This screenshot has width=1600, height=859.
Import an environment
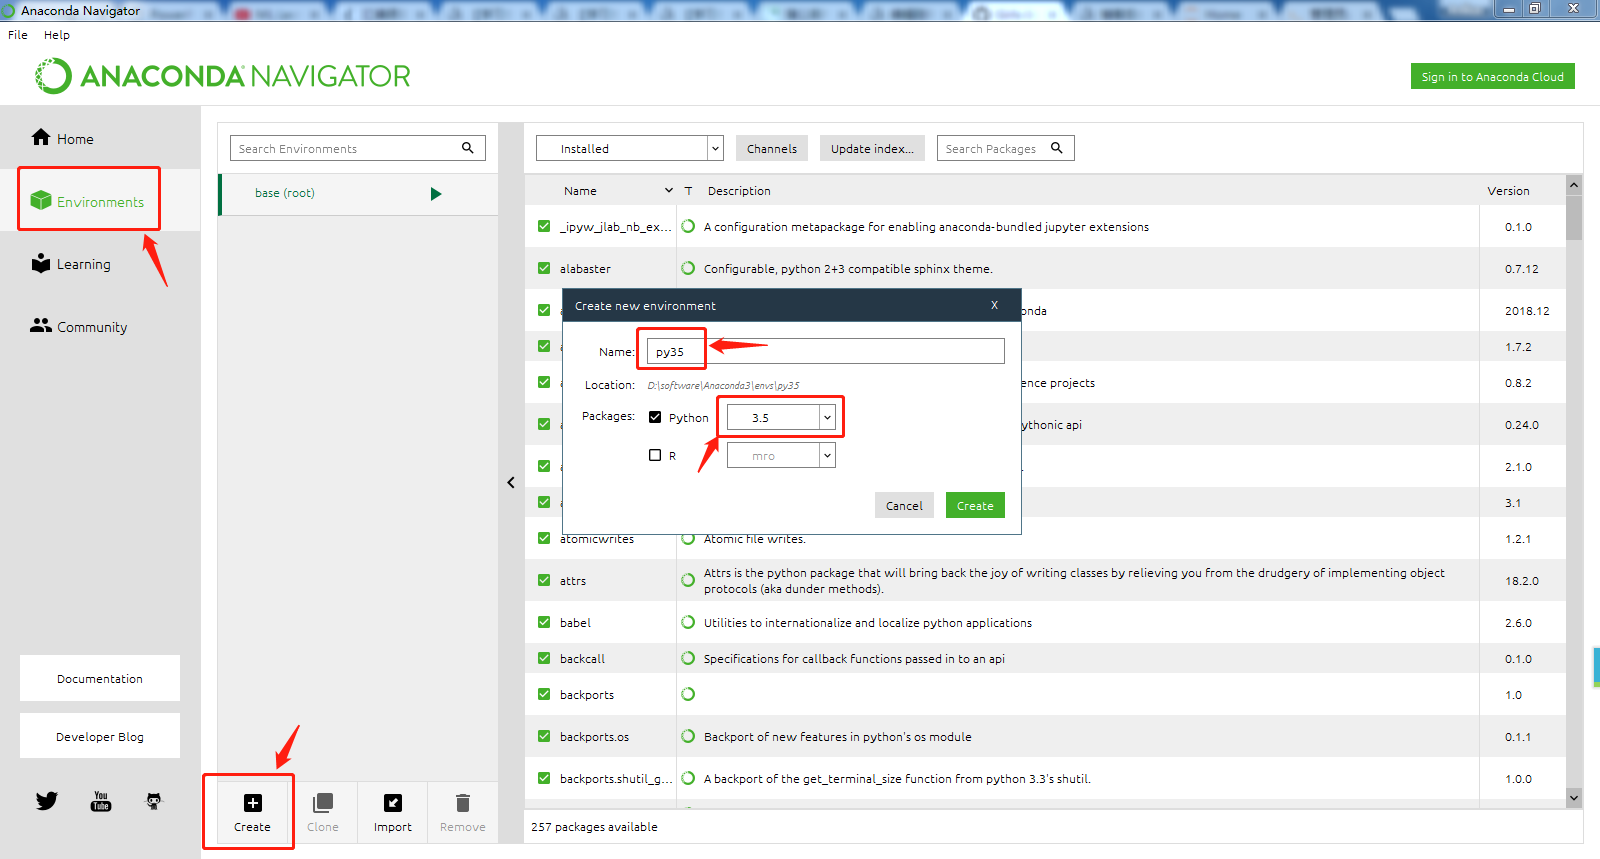393,812
